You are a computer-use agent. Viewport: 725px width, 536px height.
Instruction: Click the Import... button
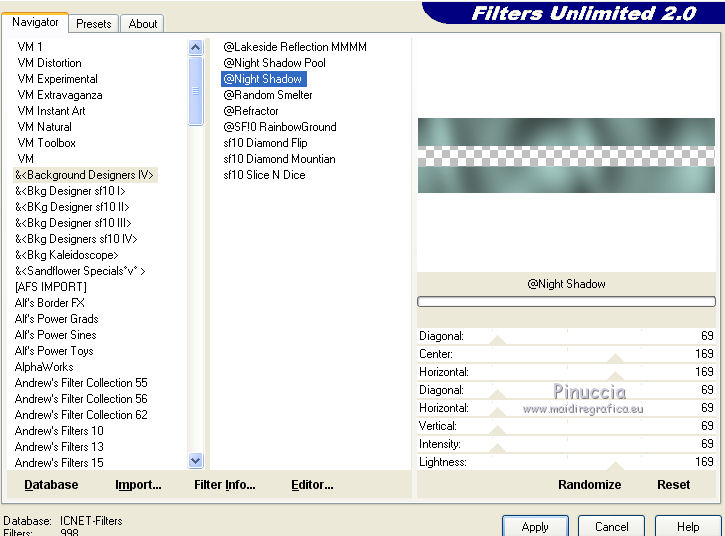click(x=138, y=485)
